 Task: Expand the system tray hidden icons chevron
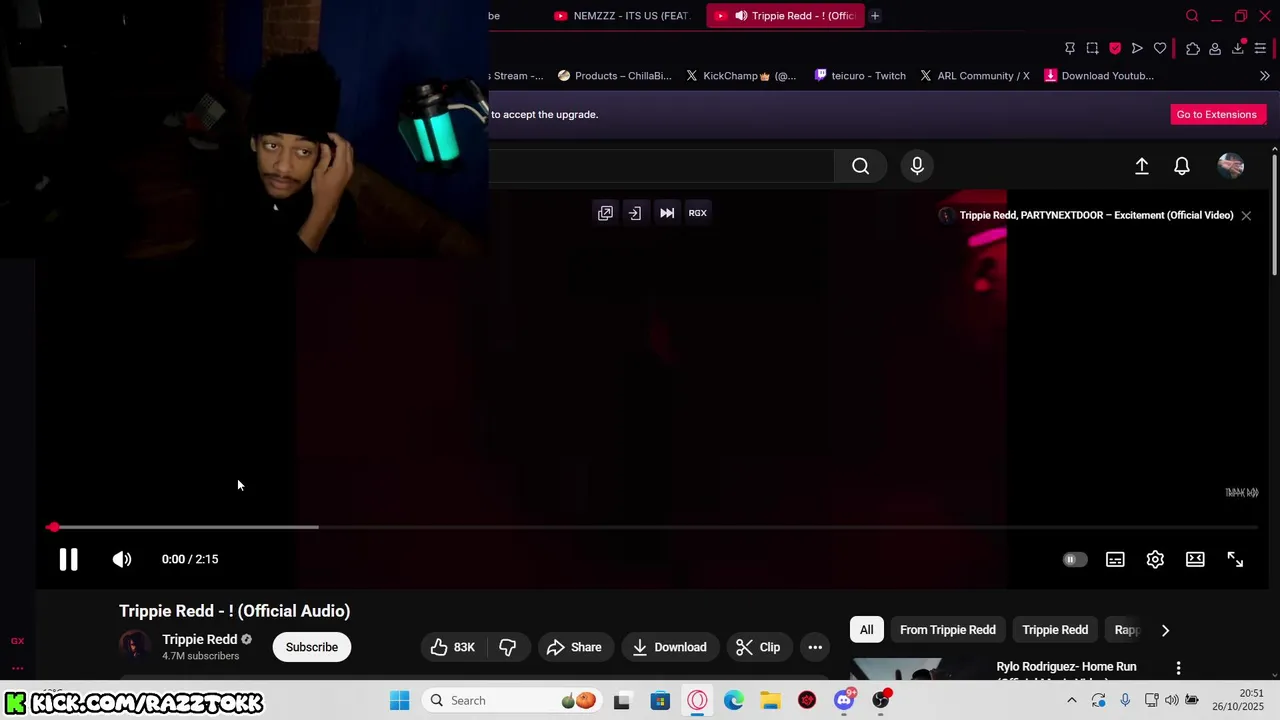tap(1071, 700)
